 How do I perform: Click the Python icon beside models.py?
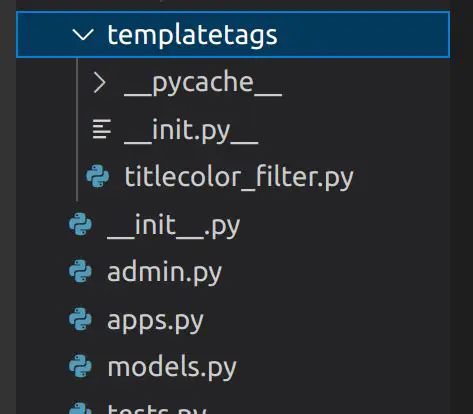click(x=80, y=366)
